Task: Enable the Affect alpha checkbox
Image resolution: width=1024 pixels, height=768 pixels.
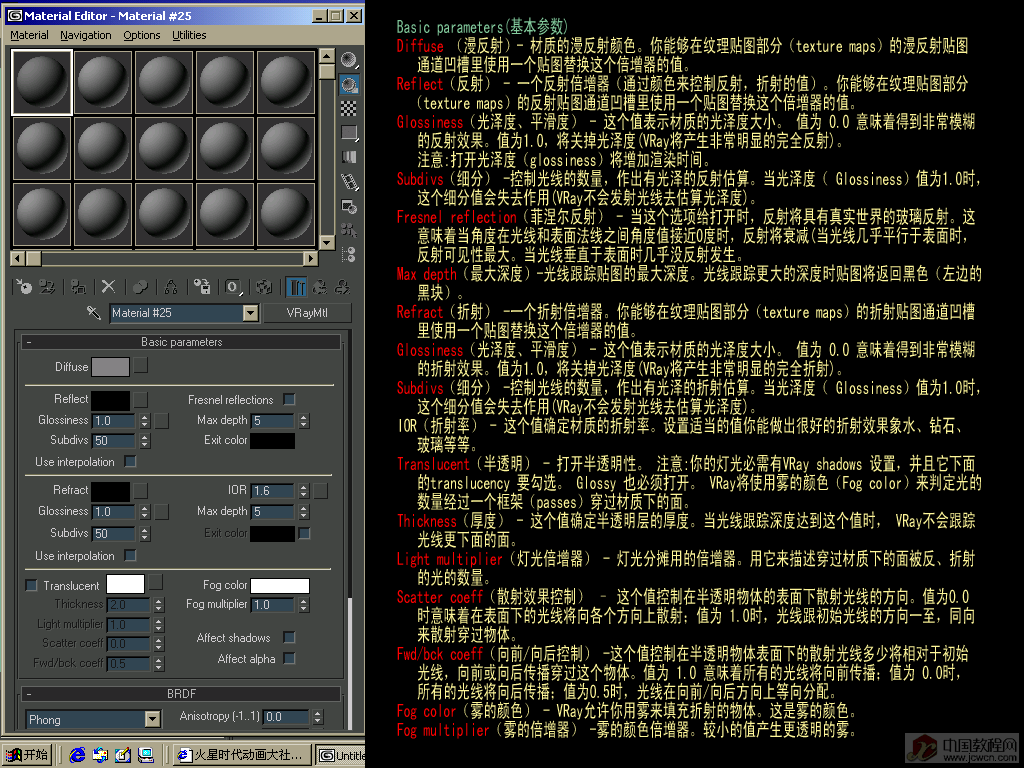Action: (x=289, y=658)
